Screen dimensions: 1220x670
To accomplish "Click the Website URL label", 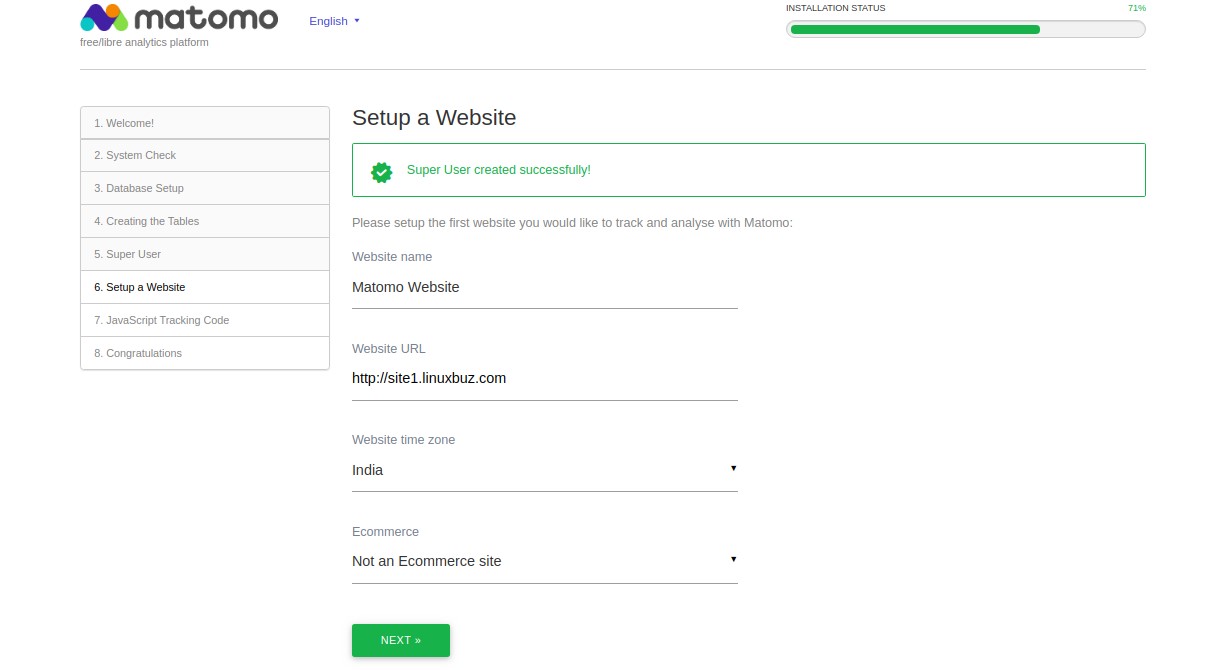I will click(389, 349).
